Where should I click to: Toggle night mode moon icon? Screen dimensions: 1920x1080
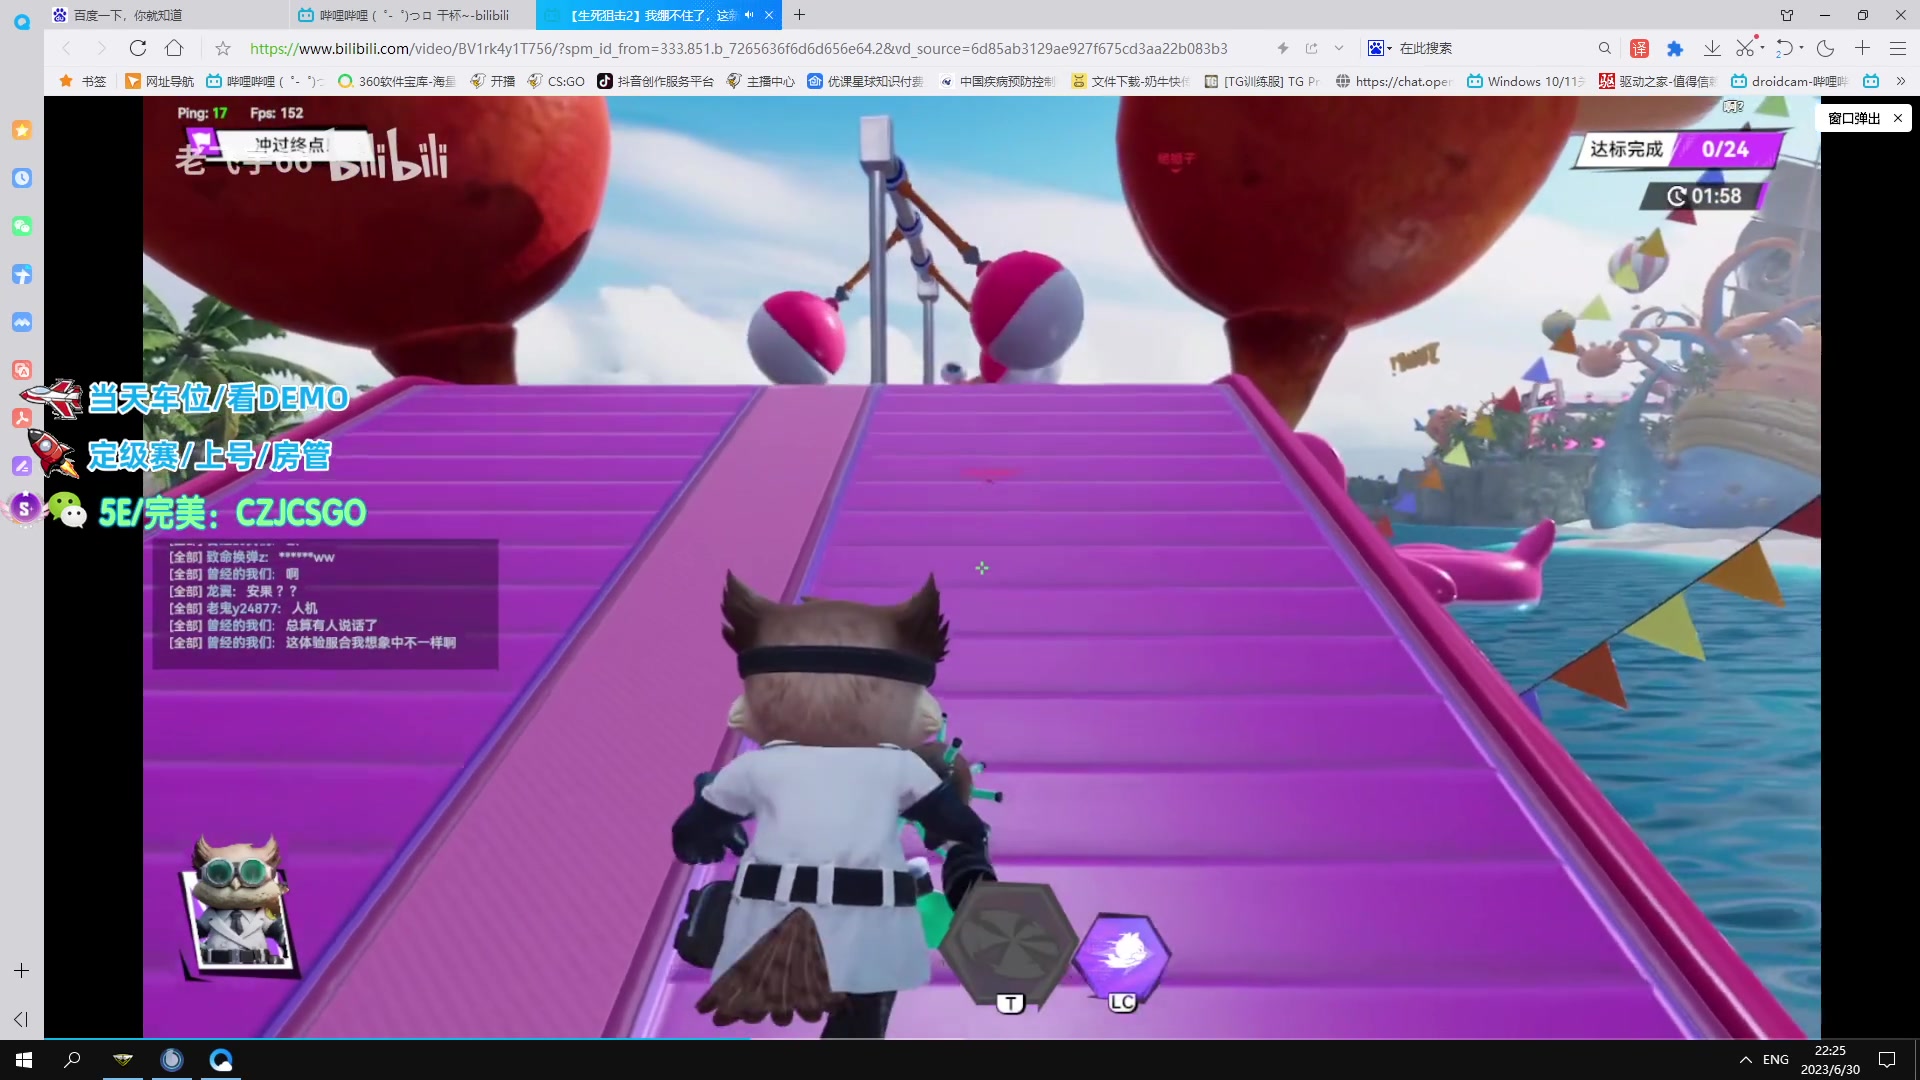point(1826,48)
